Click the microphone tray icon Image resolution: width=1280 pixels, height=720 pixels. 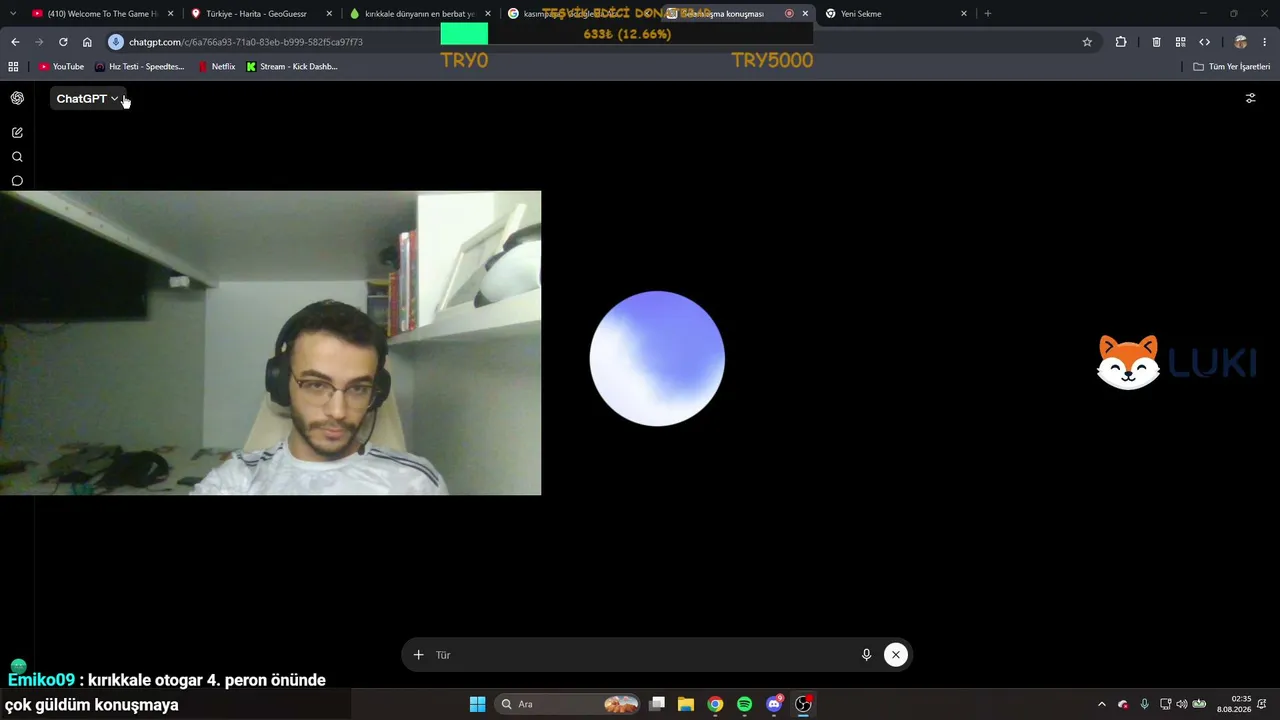(1144, 704)
